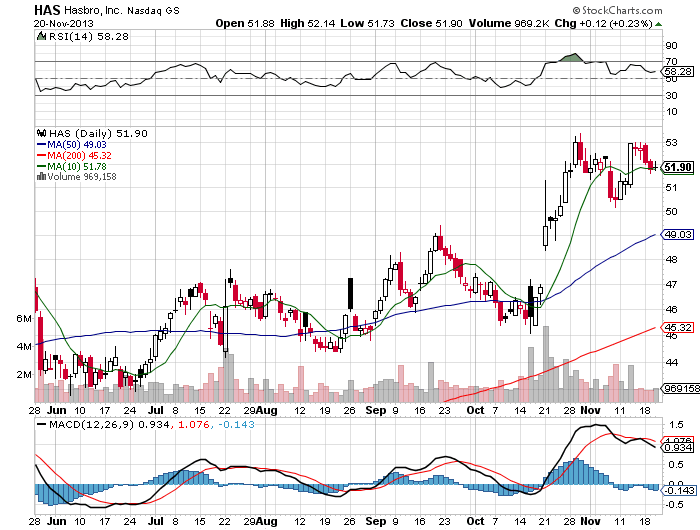Click the 70 overbought level on RSI axis
This screenshot has width=700, height=530.
coord(671,62)
